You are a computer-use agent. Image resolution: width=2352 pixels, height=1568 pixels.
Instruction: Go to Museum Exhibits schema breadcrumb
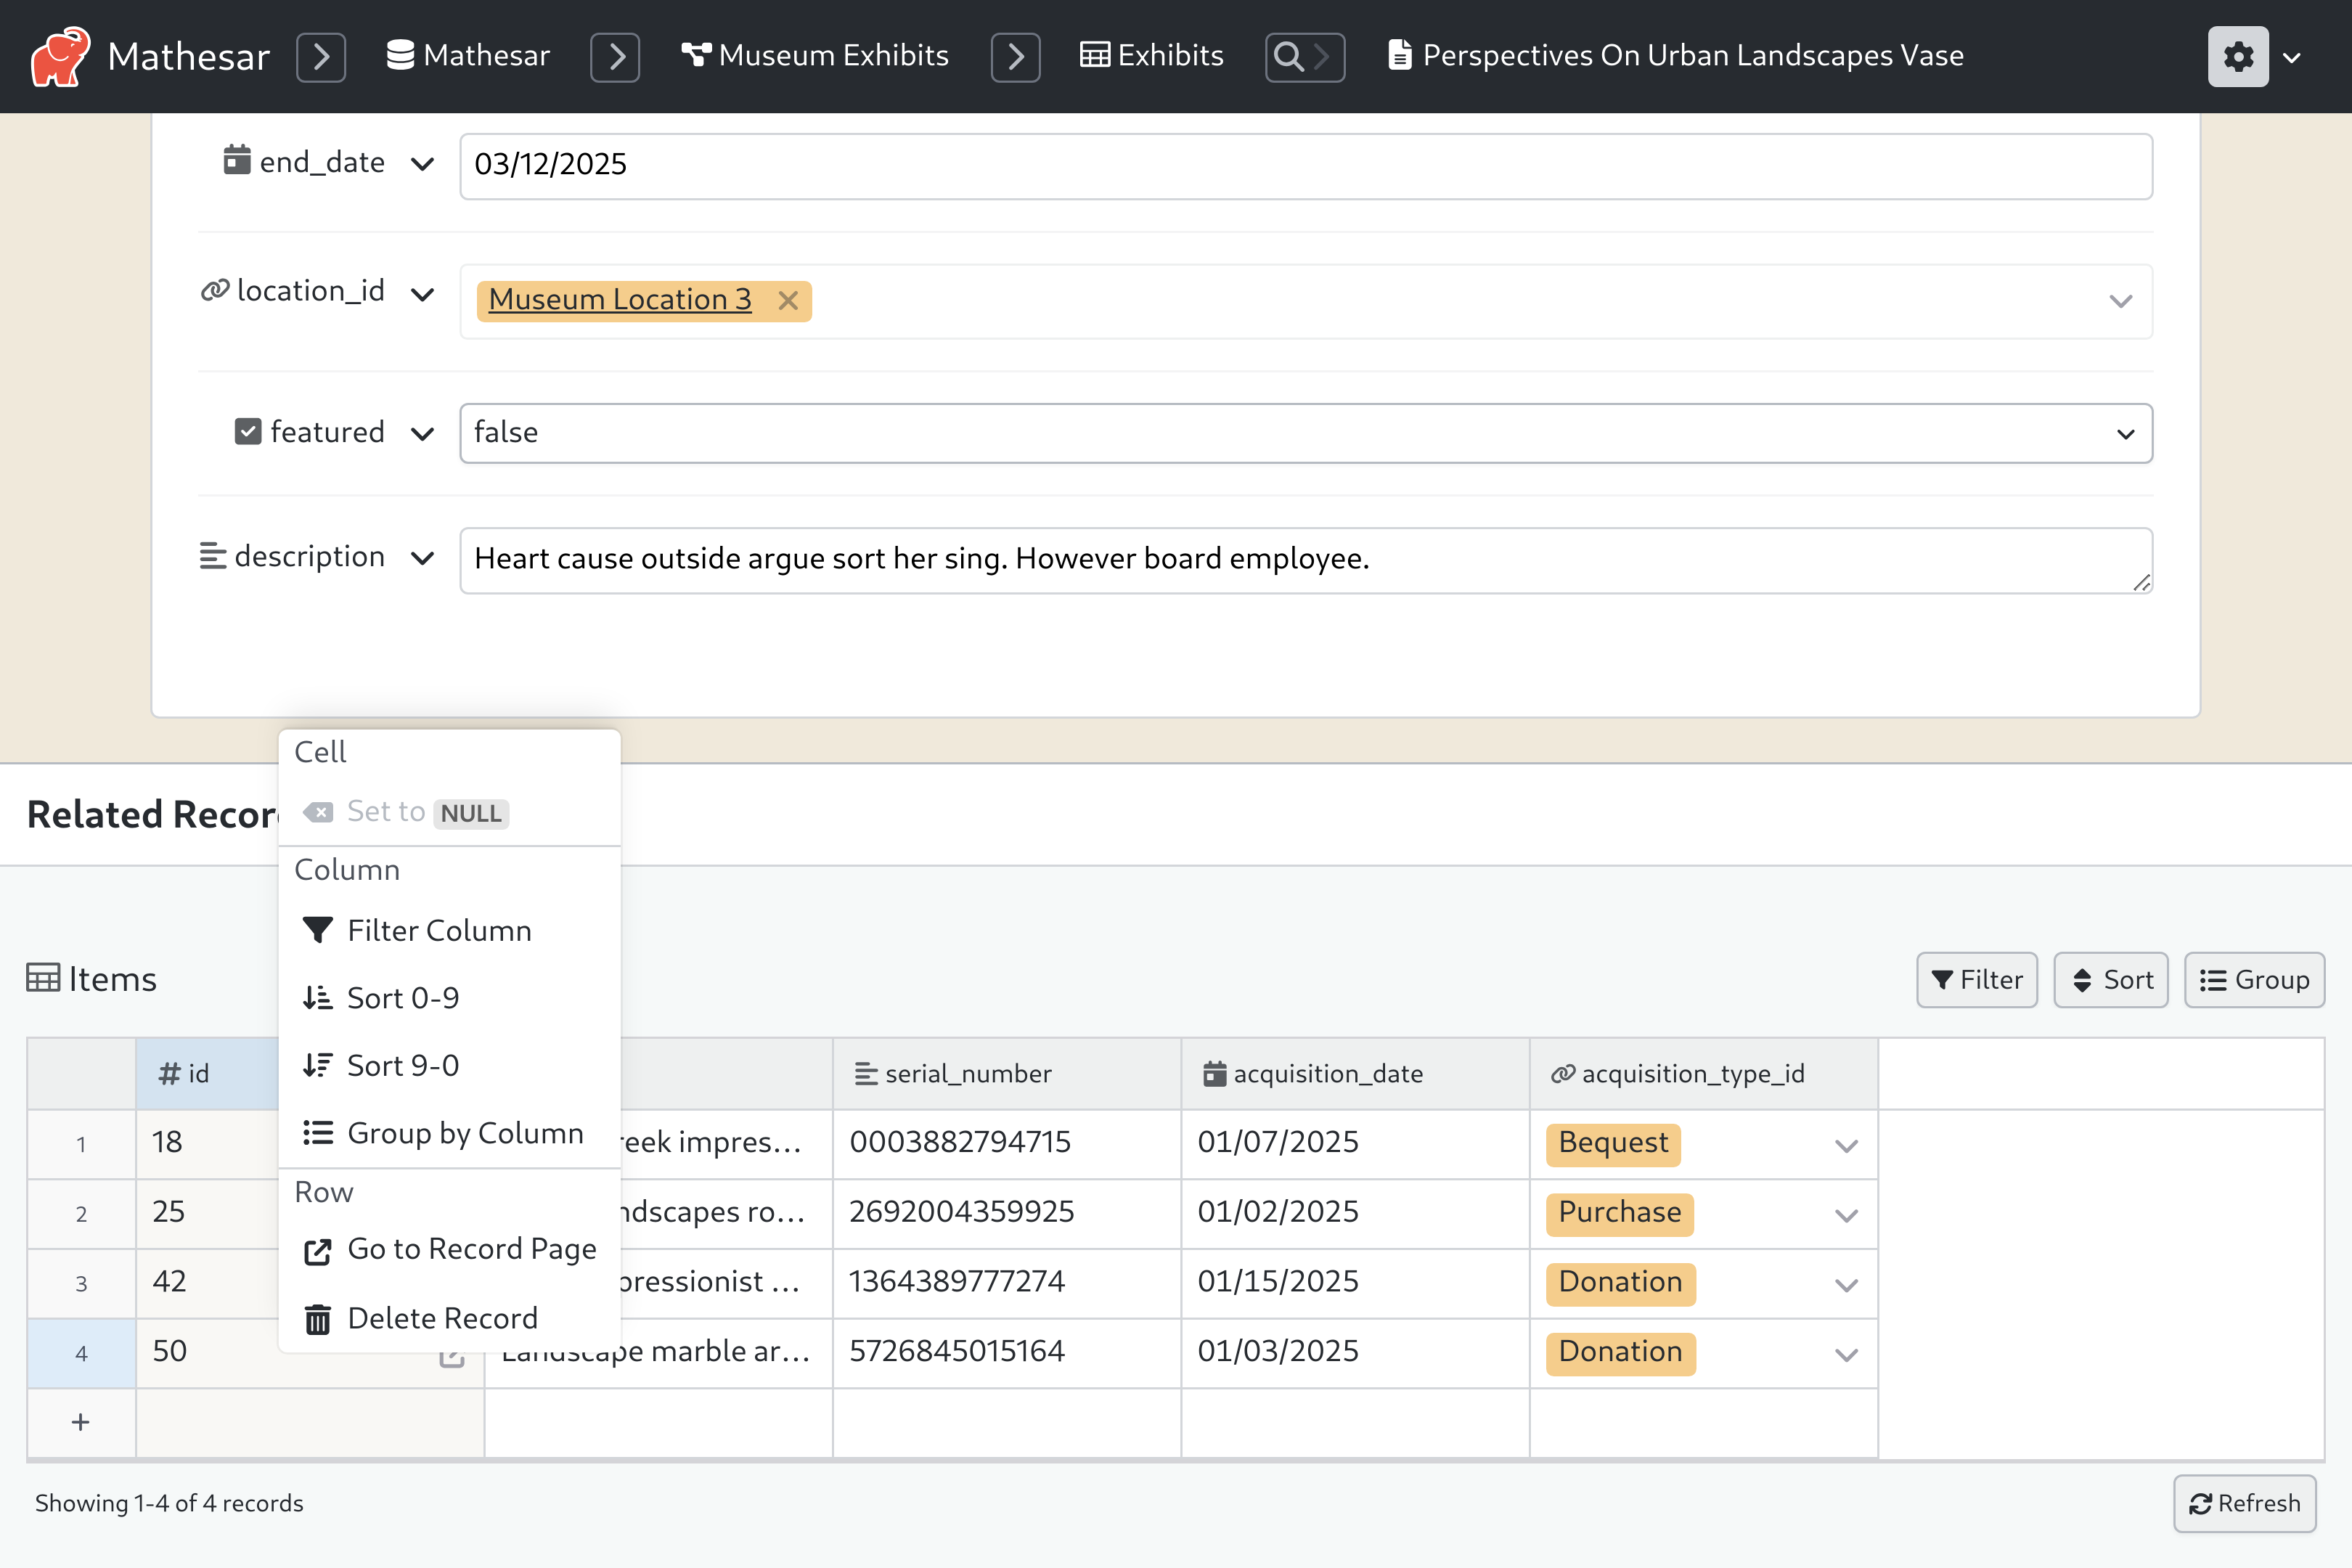click(x=815, y=56)
